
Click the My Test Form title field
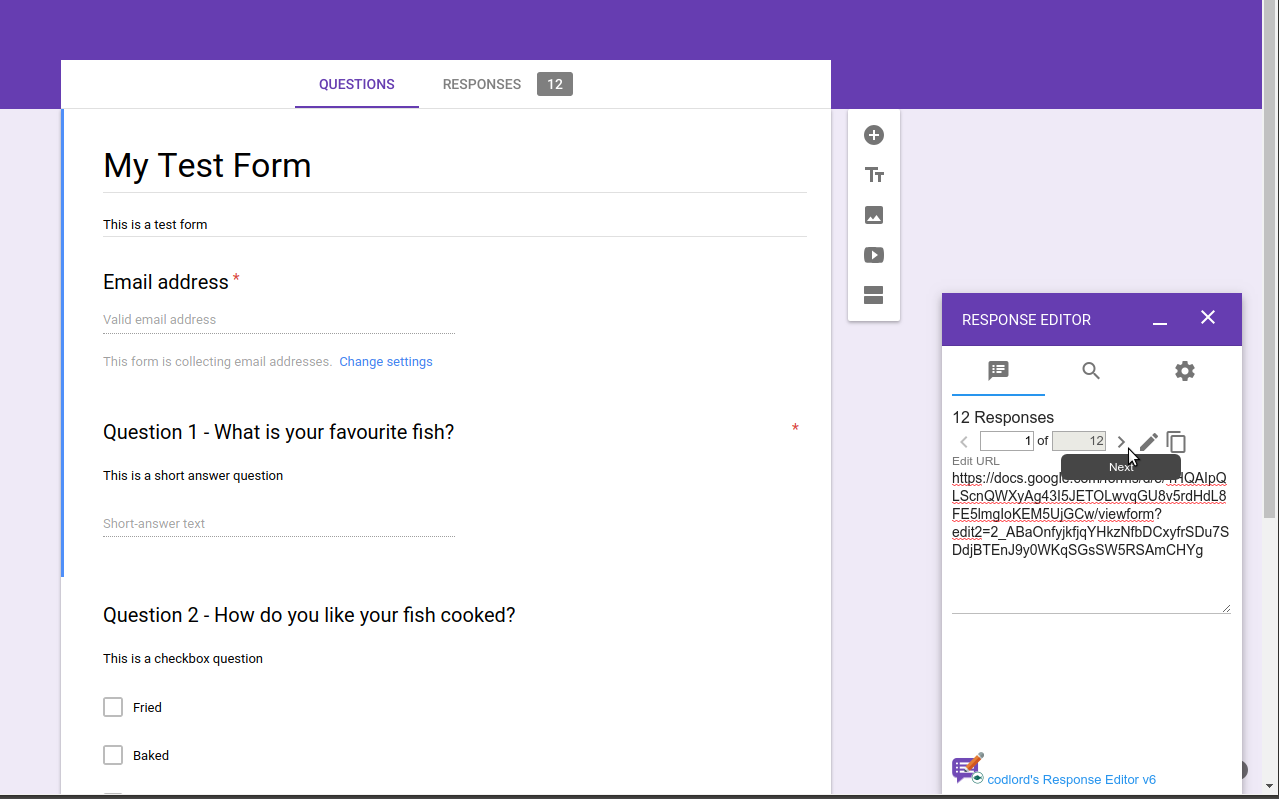455,166
